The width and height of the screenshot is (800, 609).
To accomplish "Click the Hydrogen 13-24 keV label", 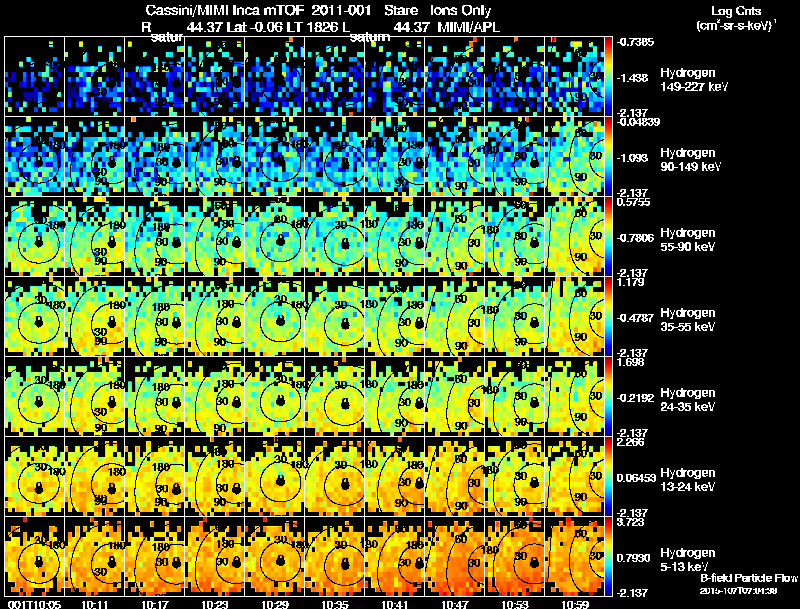I will [x=688, y=480].
